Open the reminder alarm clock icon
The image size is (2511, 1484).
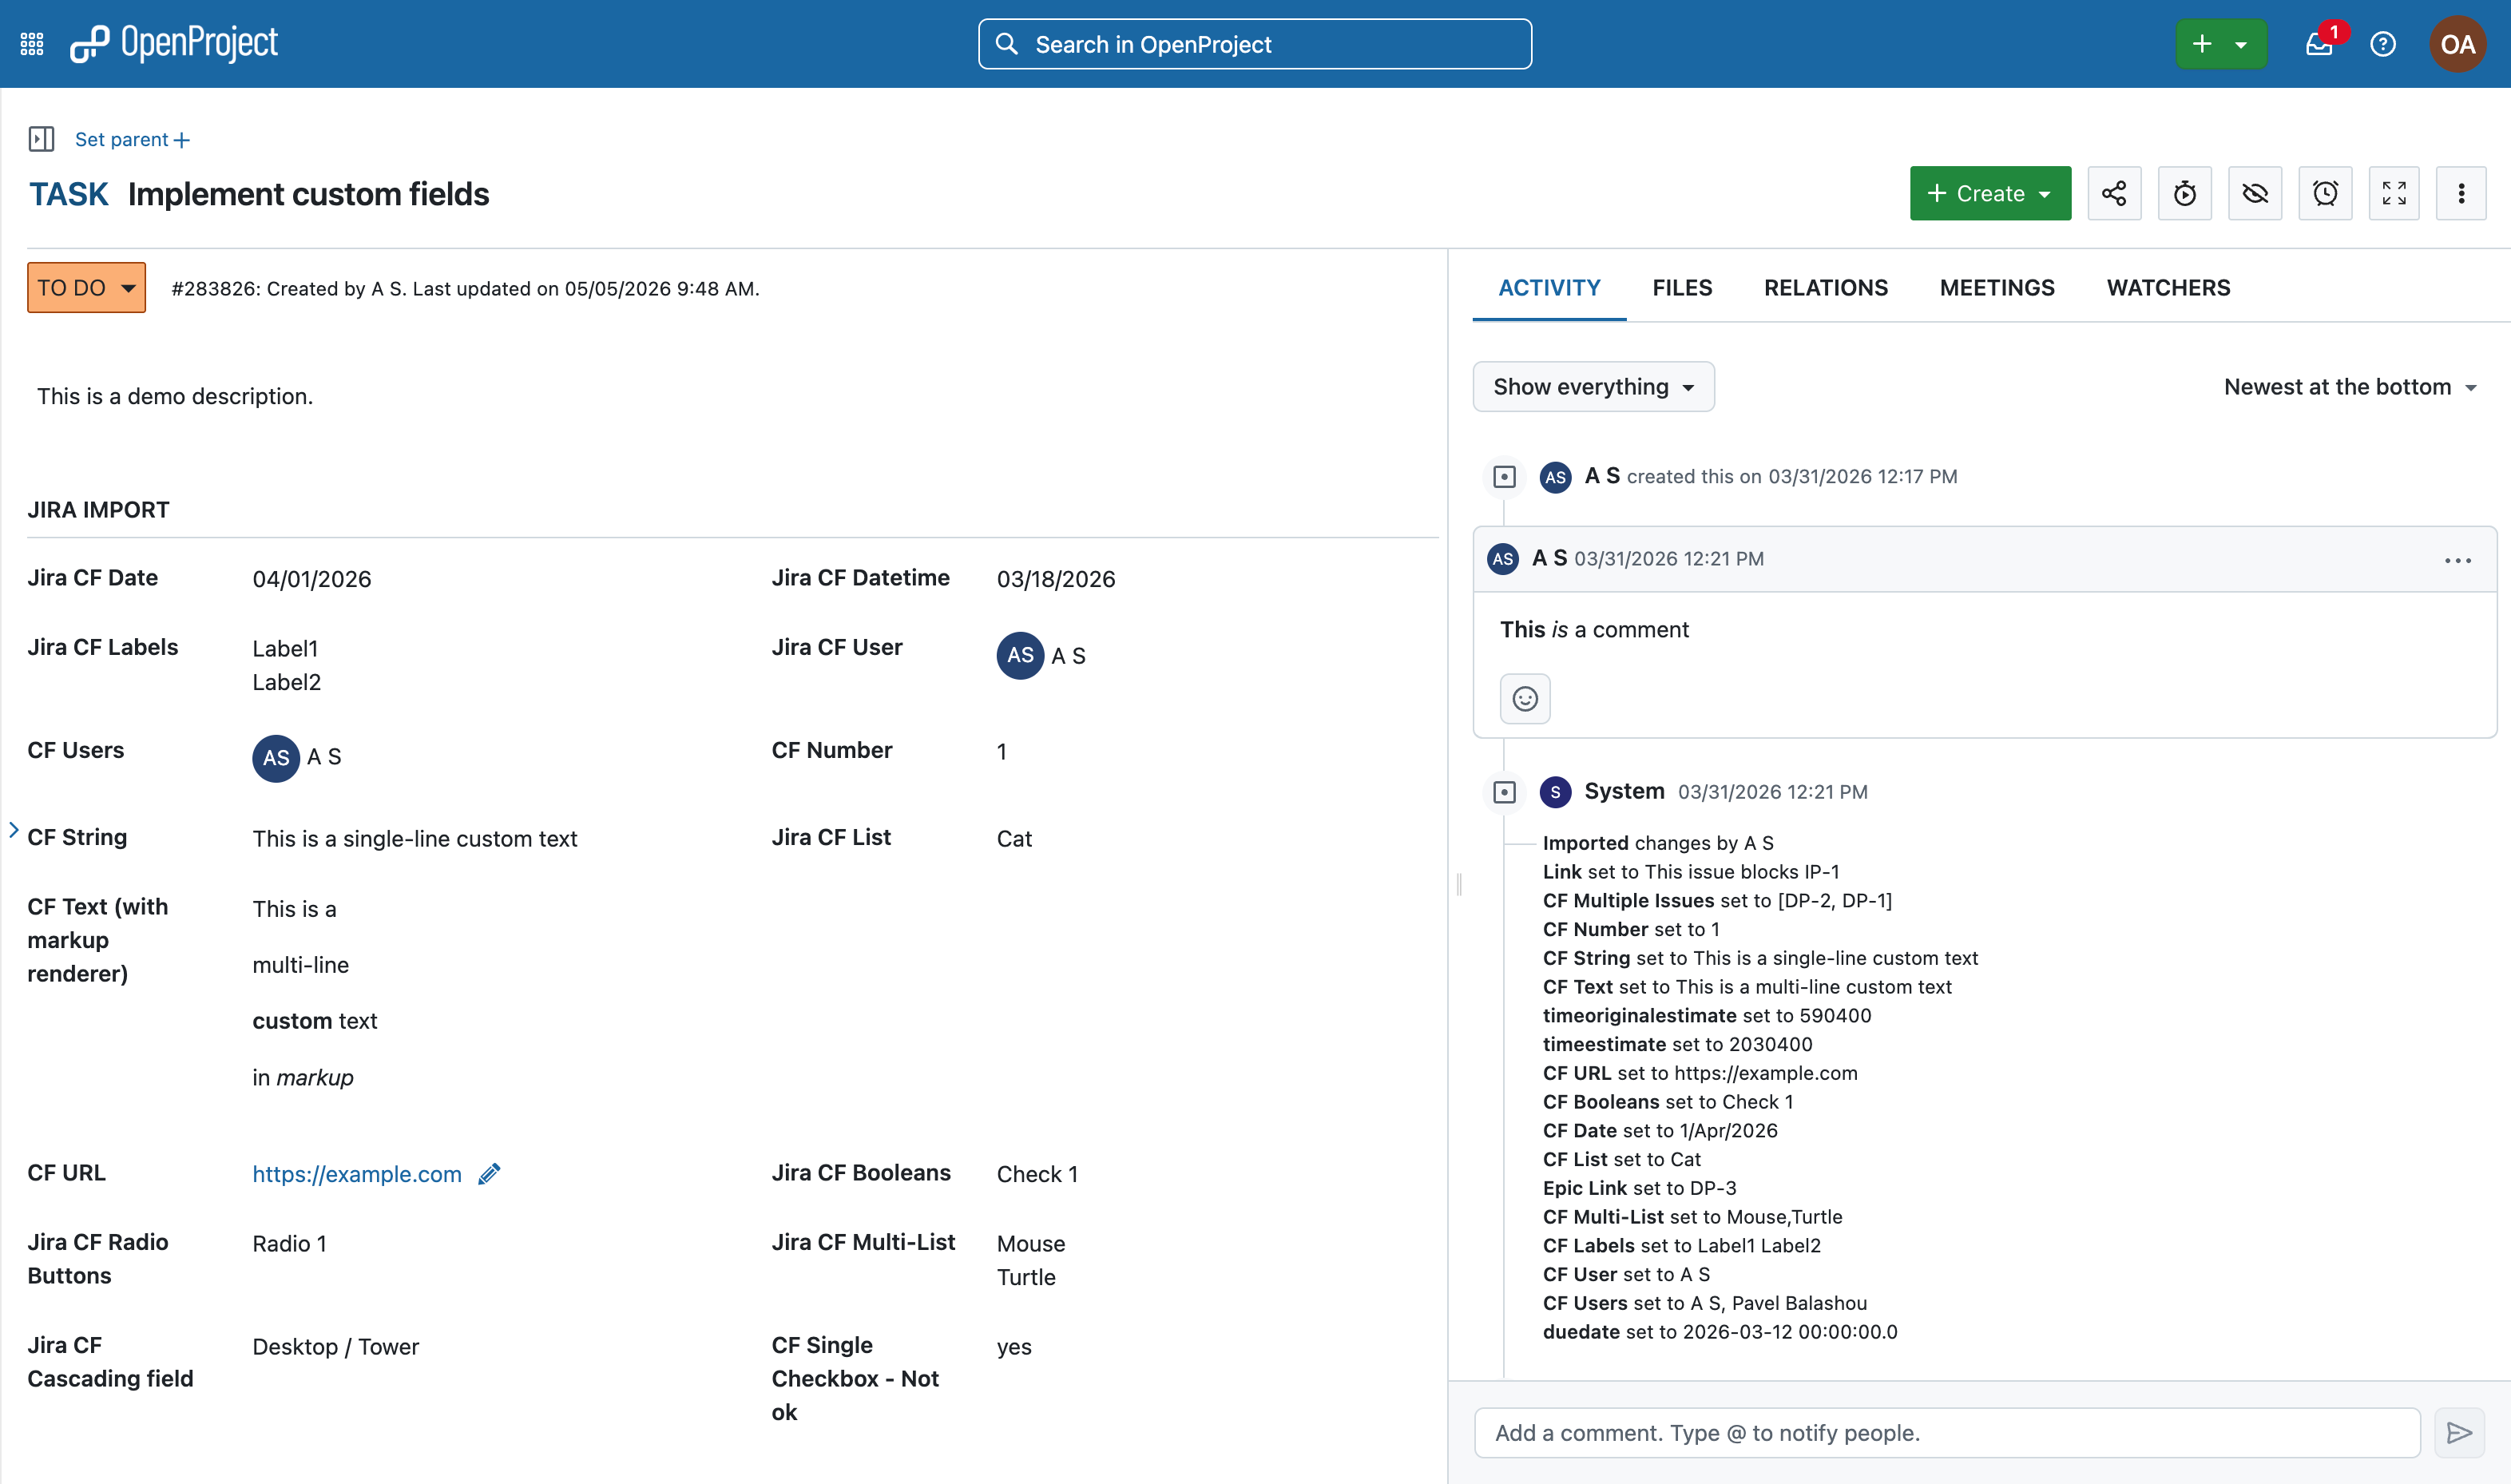click(2325, 193)
